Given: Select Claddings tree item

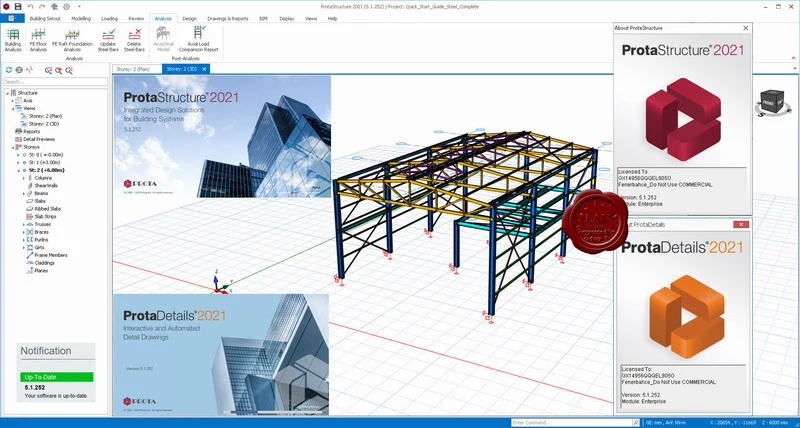Looking at the screenshot, I should coord(44,263).
